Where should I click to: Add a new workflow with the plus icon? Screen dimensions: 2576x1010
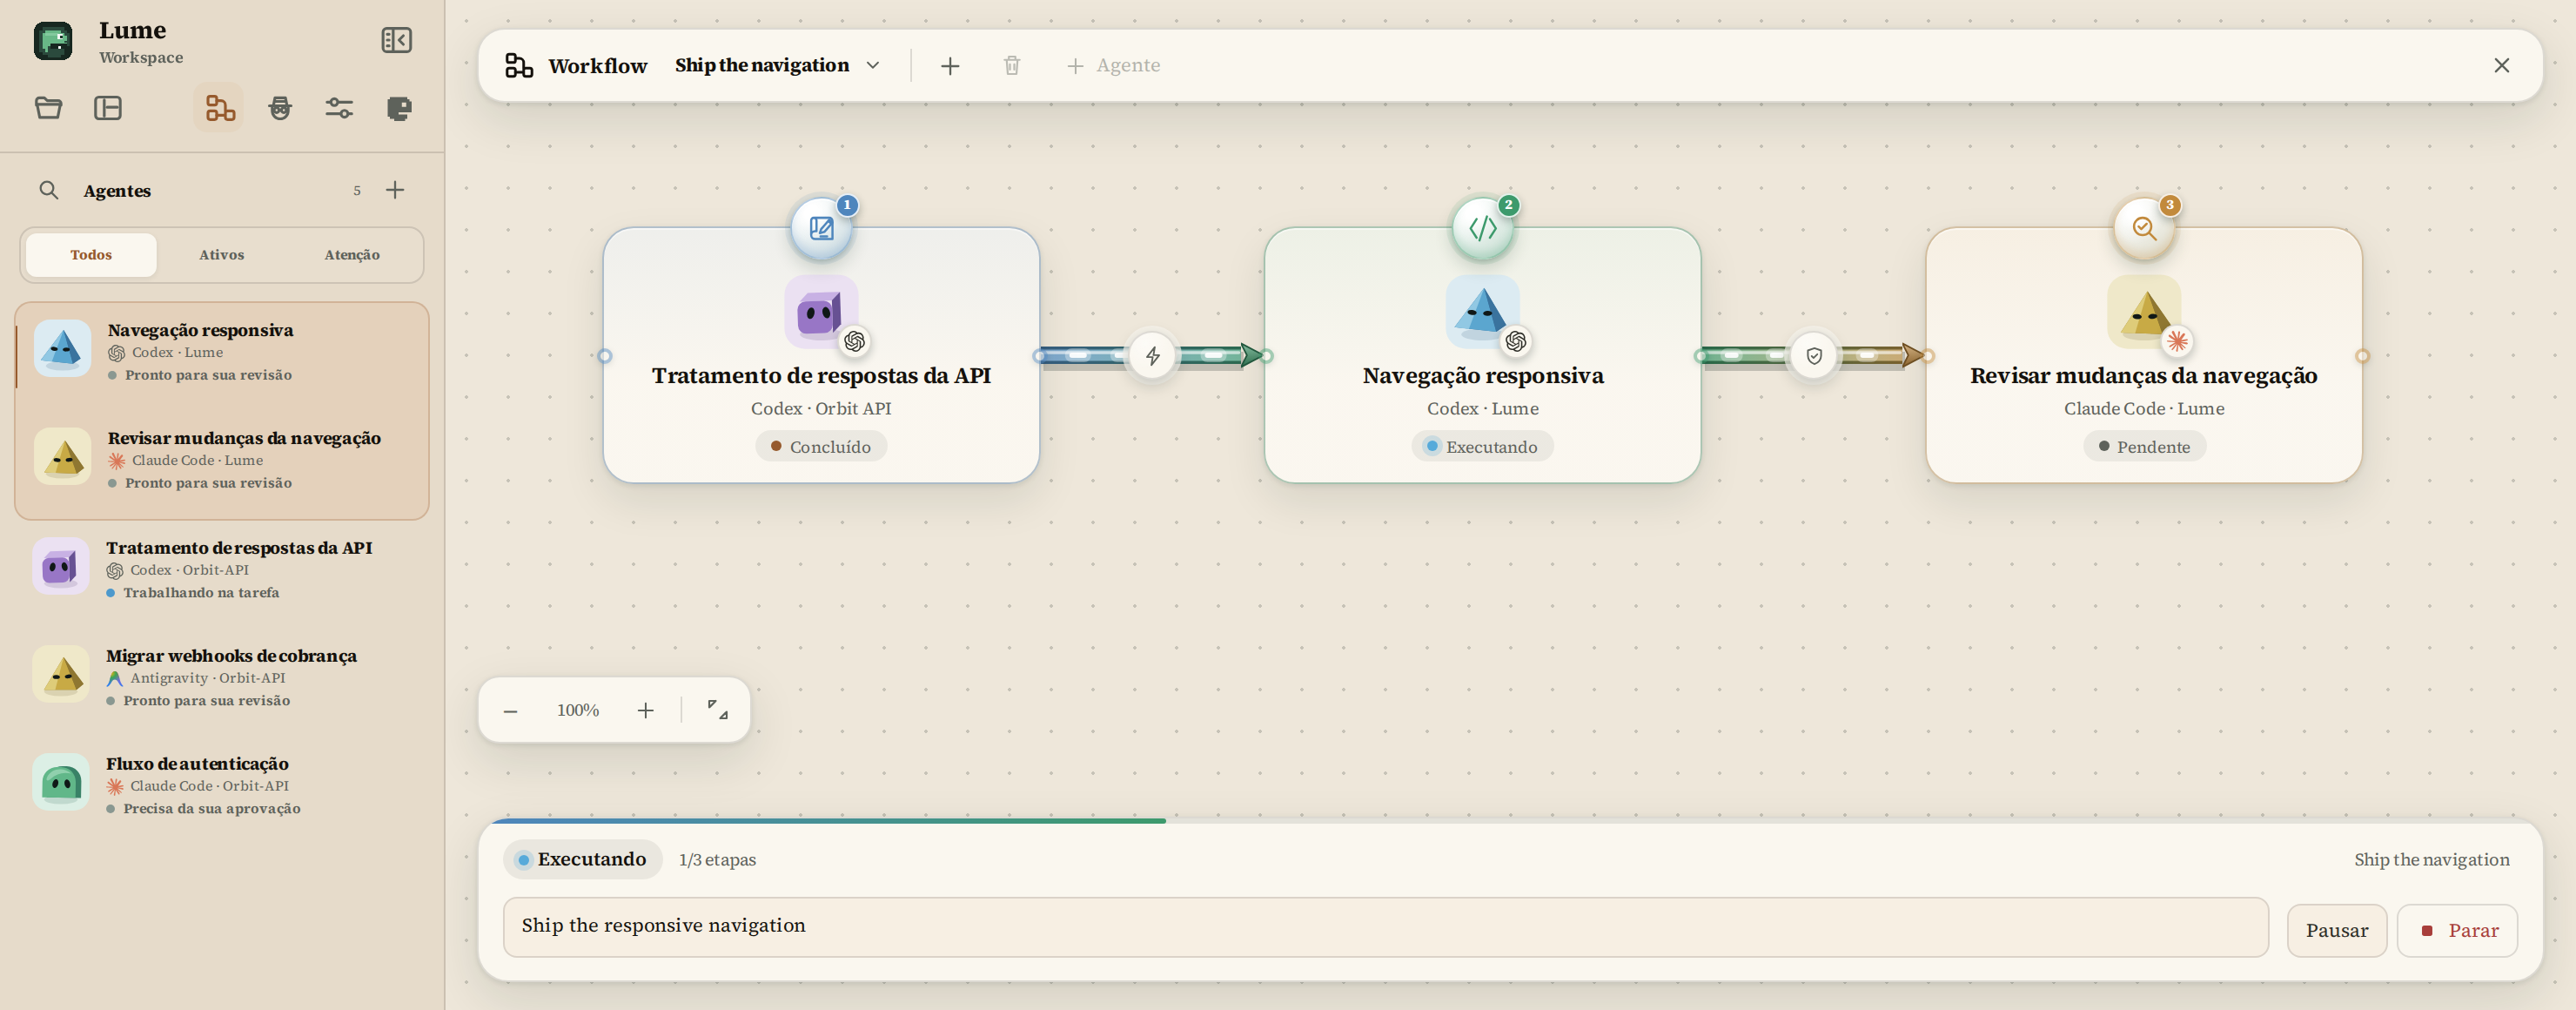point(950,66)
